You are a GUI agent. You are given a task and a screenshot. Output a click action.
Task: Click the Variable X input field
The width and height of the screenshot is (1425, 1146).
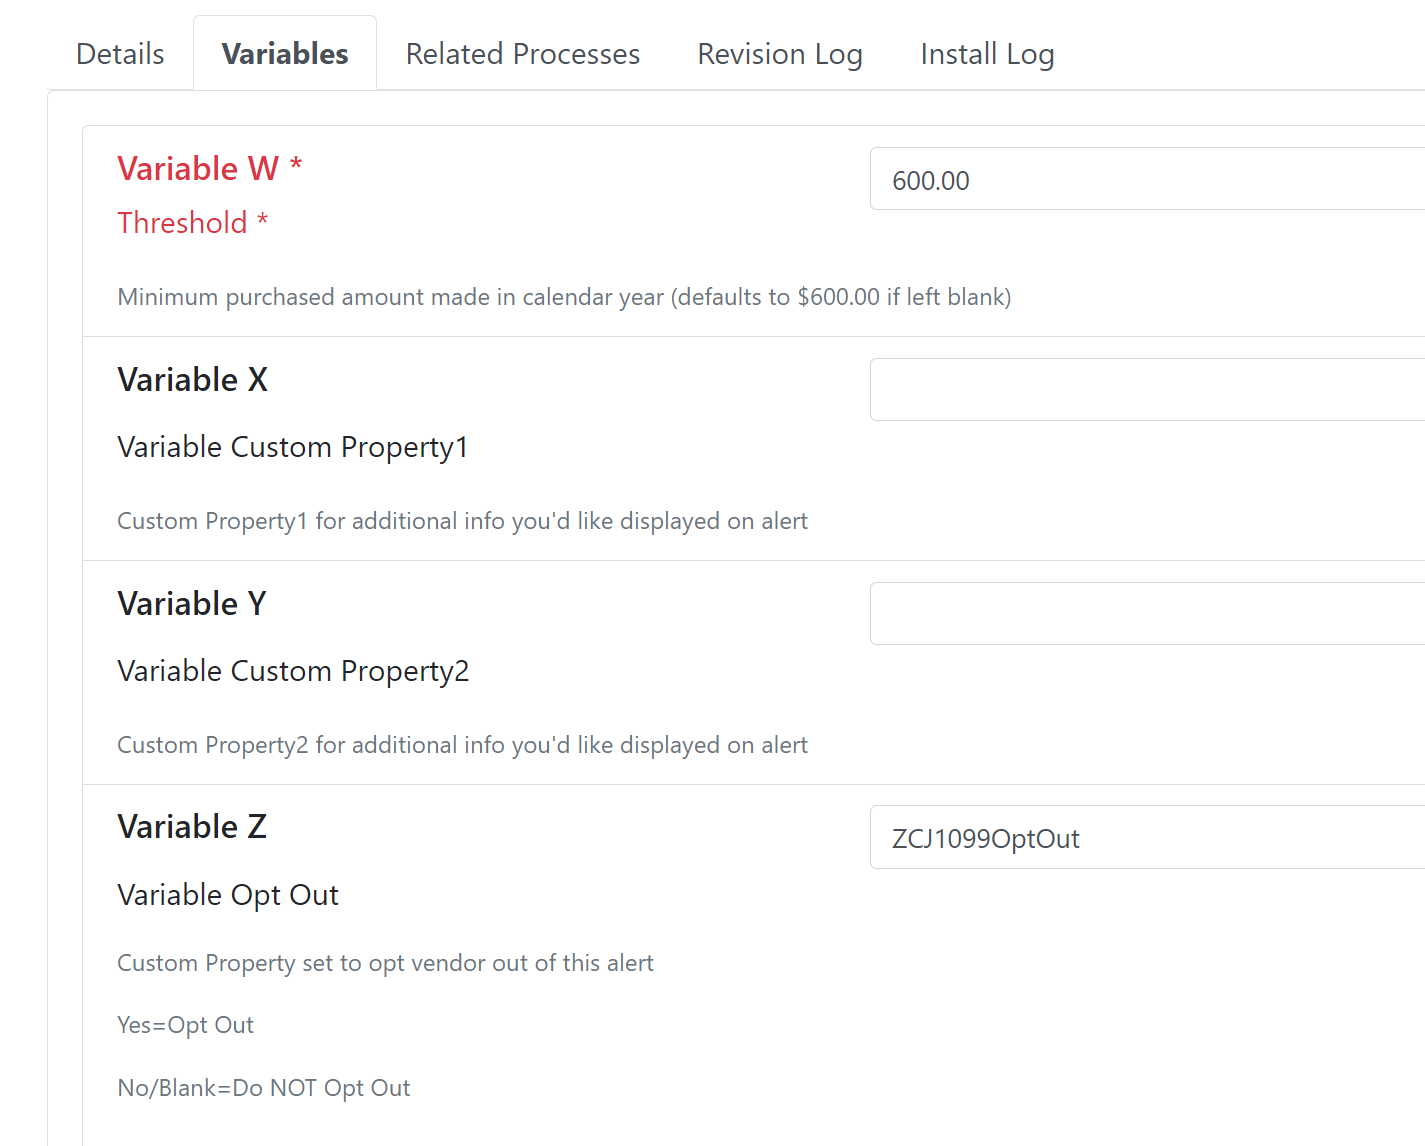(1147, 389)
